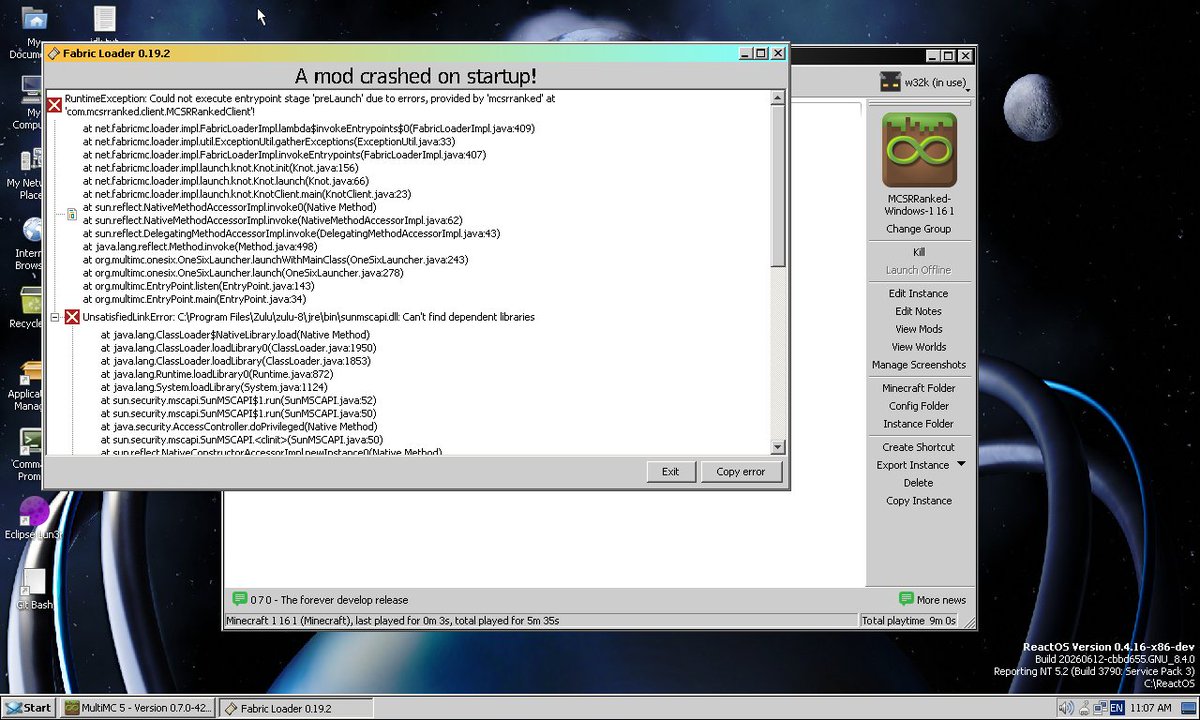This screenshot has width=1200, height=720.
Task: Open View Worlds in MultiMC
Action: (x=918, y=347)
